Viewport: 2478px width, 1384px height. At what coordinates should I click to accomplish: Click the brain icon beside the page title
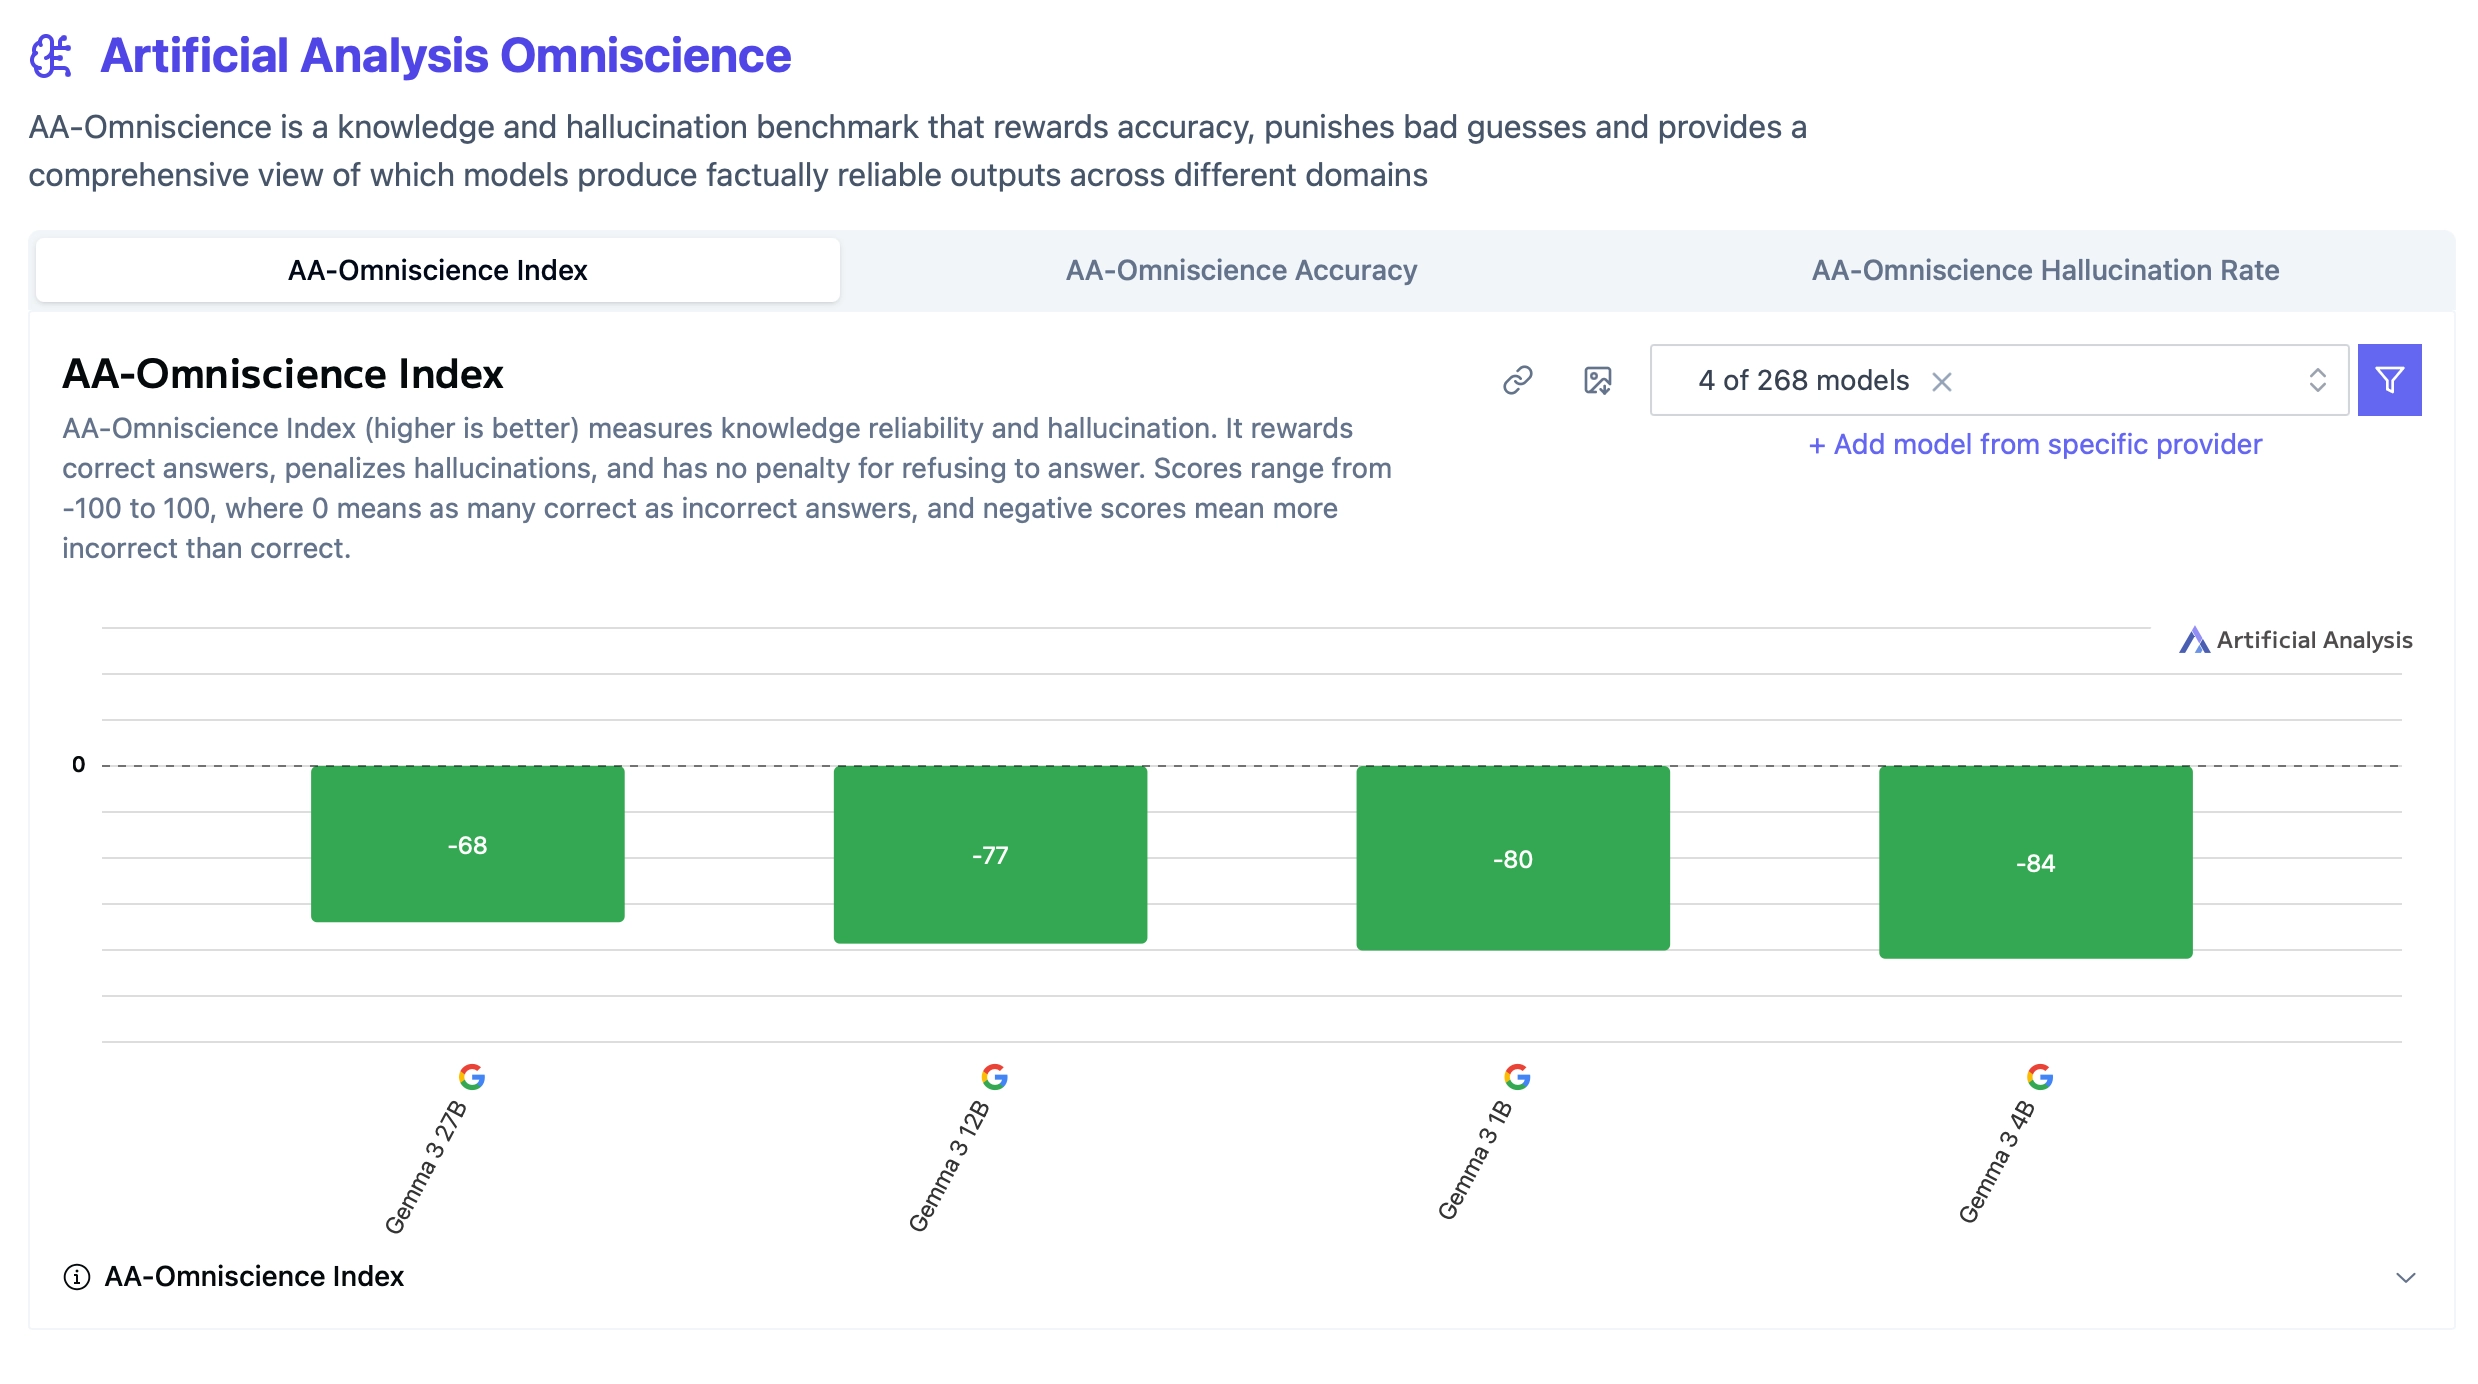pos(51,56)
